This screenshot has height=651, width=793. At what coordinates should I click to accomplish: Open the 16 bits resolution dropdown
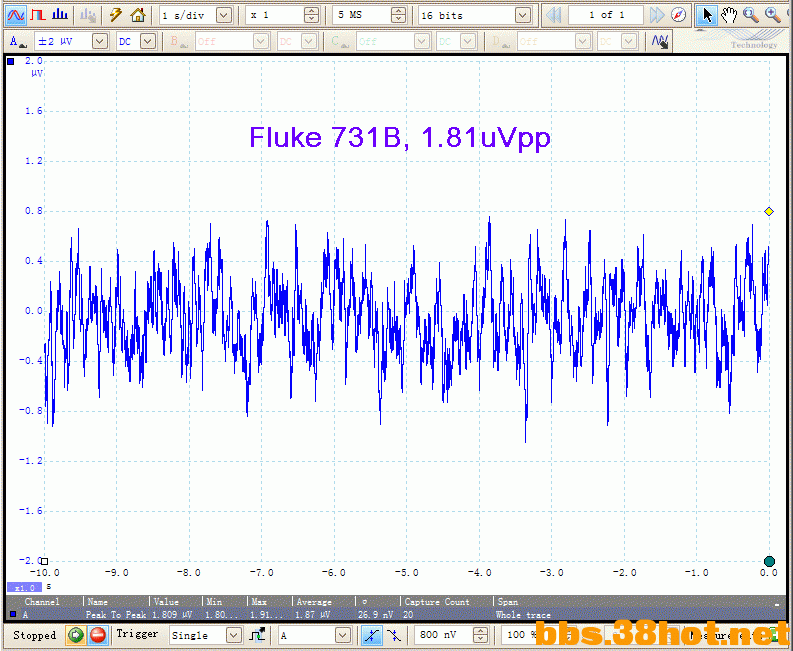pyautogui.click(x=523, y=15)
